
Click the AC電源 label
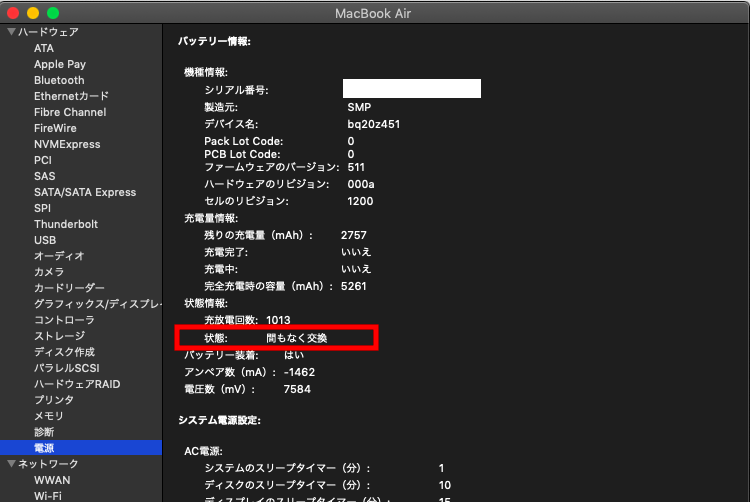coord(204,451)
